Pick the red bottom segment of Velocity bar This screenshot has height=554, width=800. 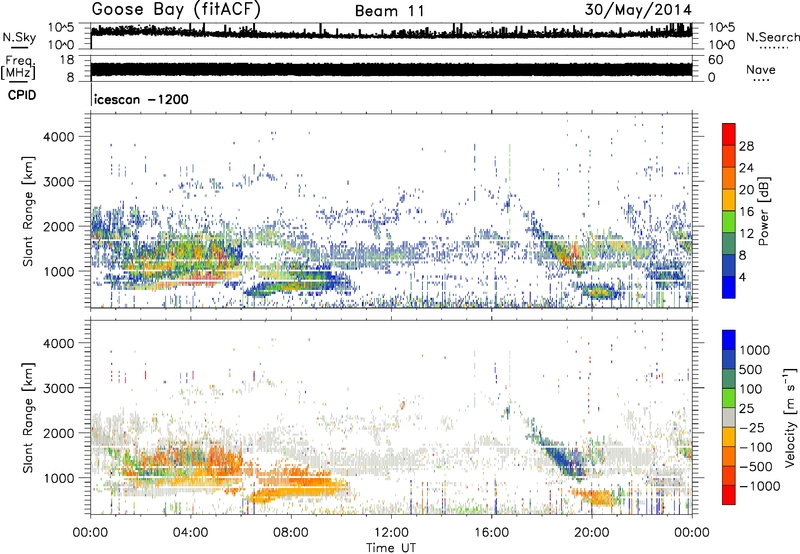point(729,495)
